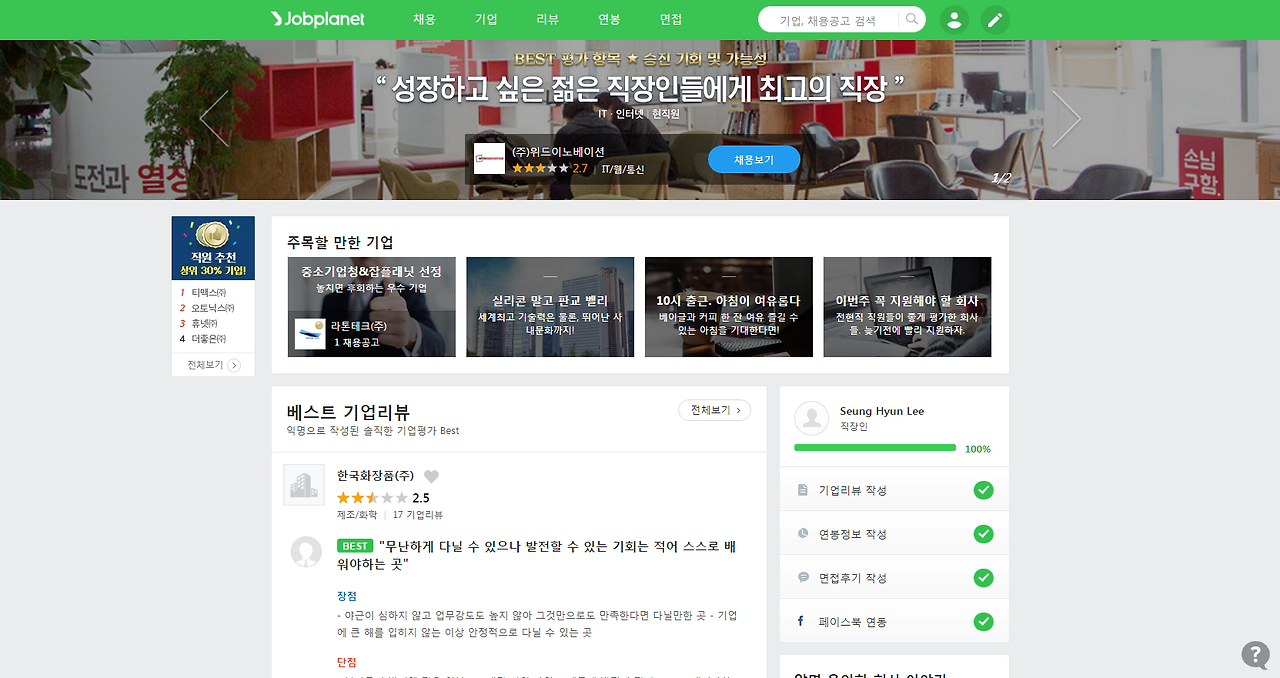Click the Facebook icon beside 페이스북 연동

pyautogui.click(x=800, y=621)
